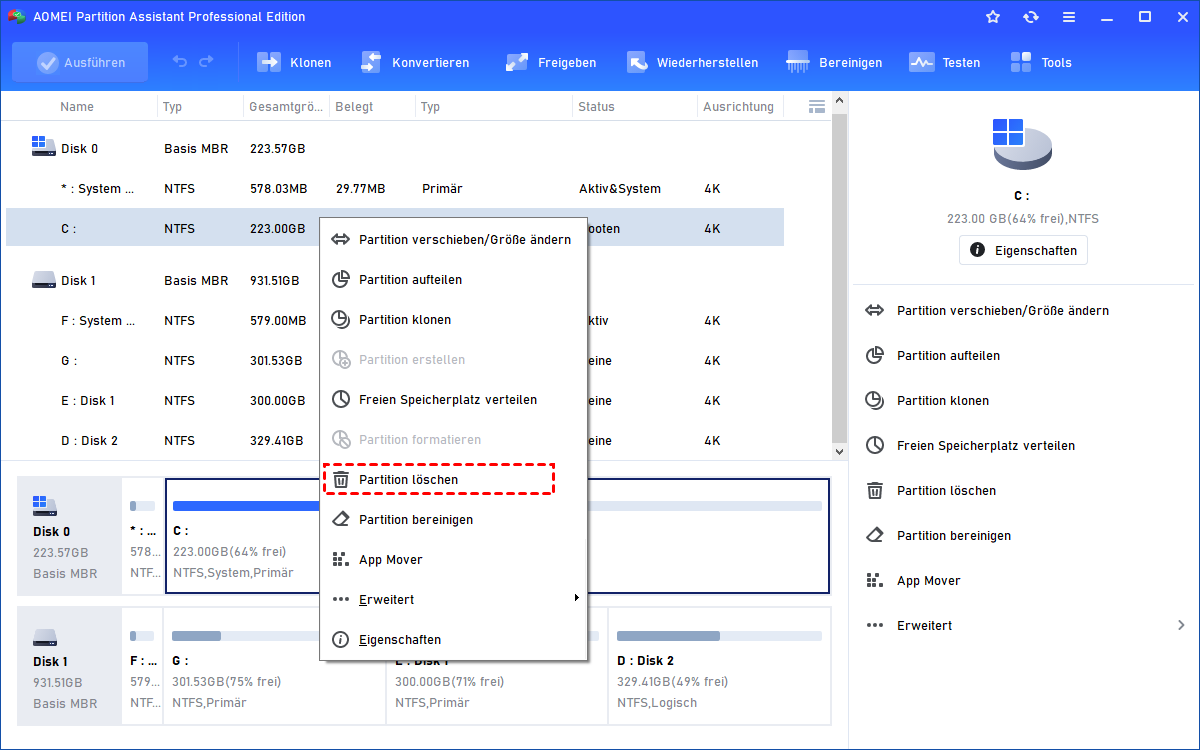Open the Konvertieren tool
Image resolution: width=1200 pixels, height=750 pixels.
[415, 62]
